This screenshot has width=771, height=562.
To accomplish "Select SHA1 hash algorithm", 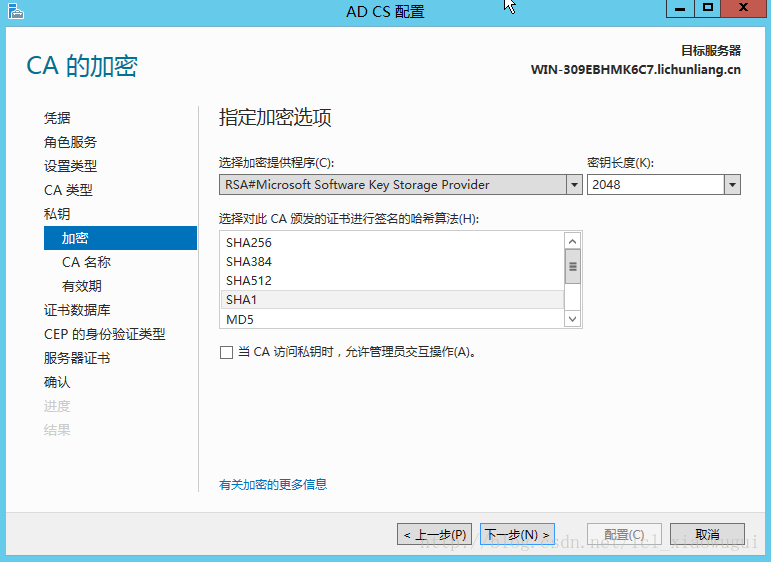I will [x=392, y=299].
